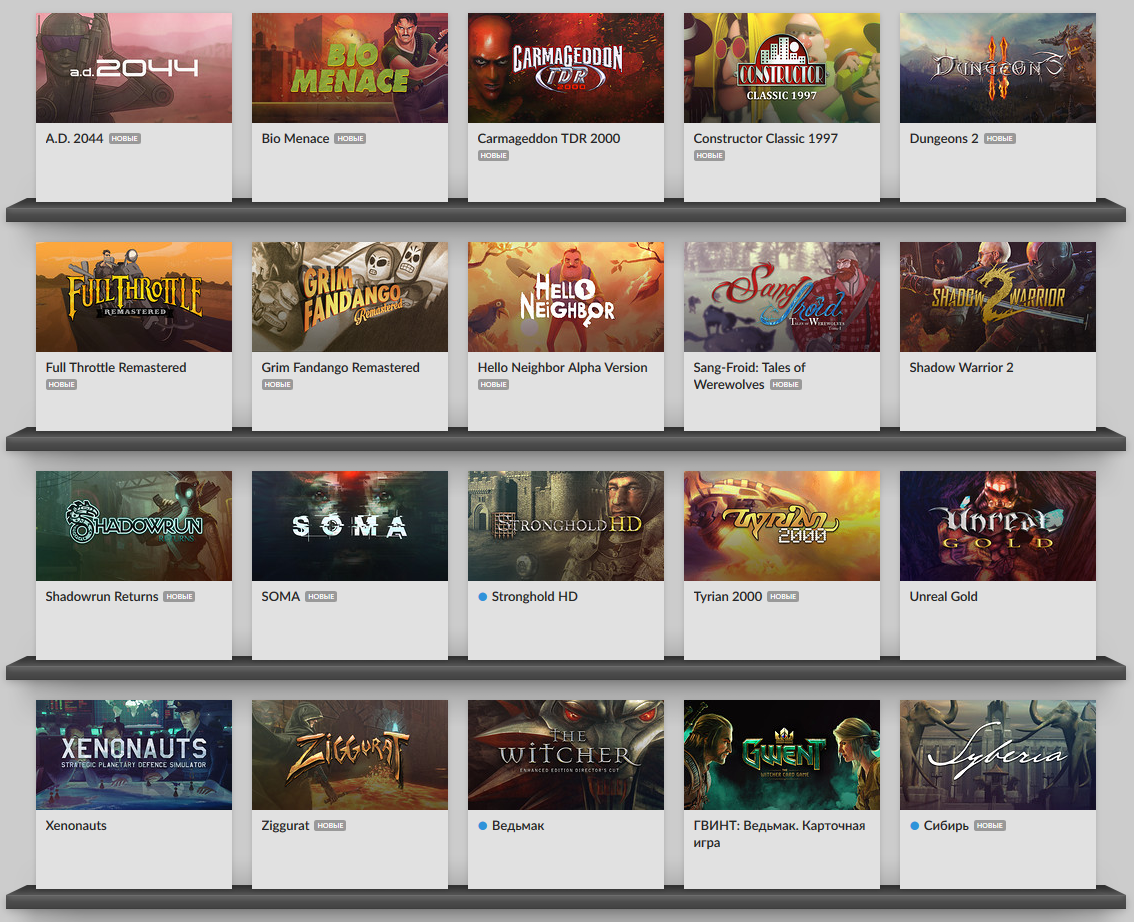Open the Xenonauts cover image
The height and width of the screenshot is (922, 1134).
[134, 755]
